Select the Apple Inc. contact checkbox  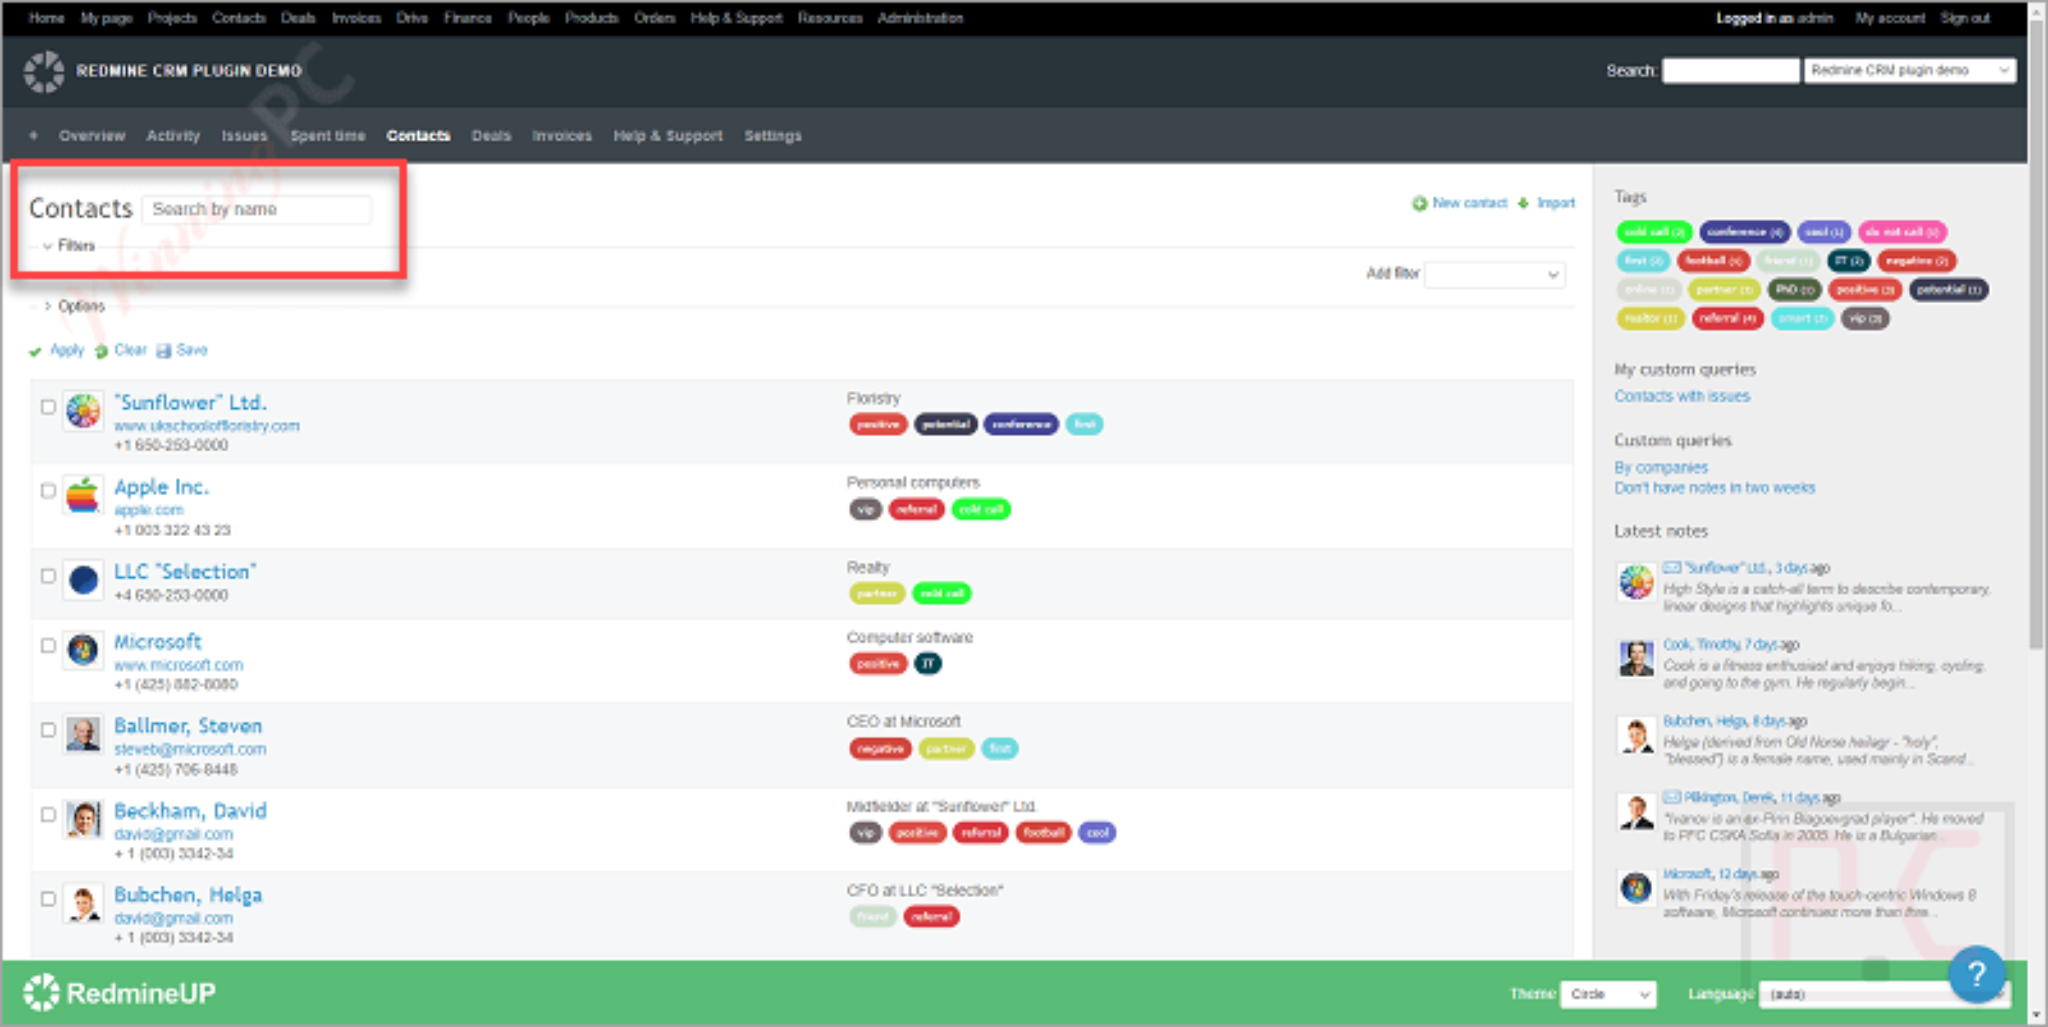tap(48, 491)
